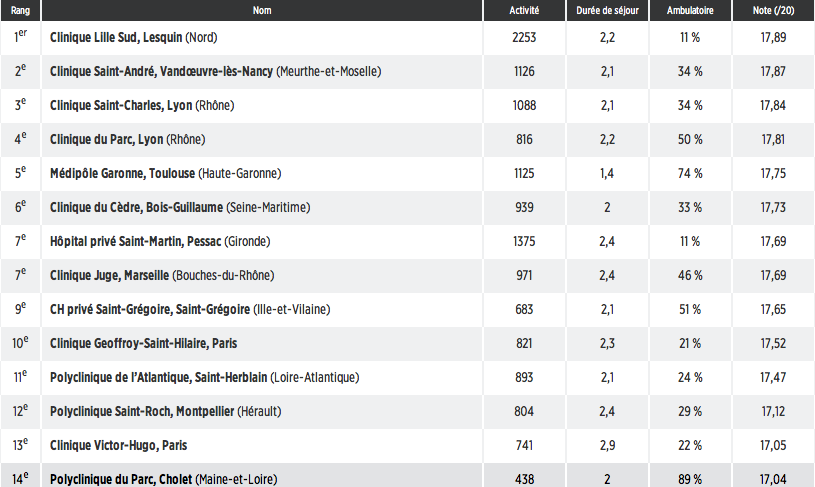Viewport: 815px width, 487px height.
Task: Open Clinique Victor-Hugo, Paris entry
Action: (x=119, y=445)
